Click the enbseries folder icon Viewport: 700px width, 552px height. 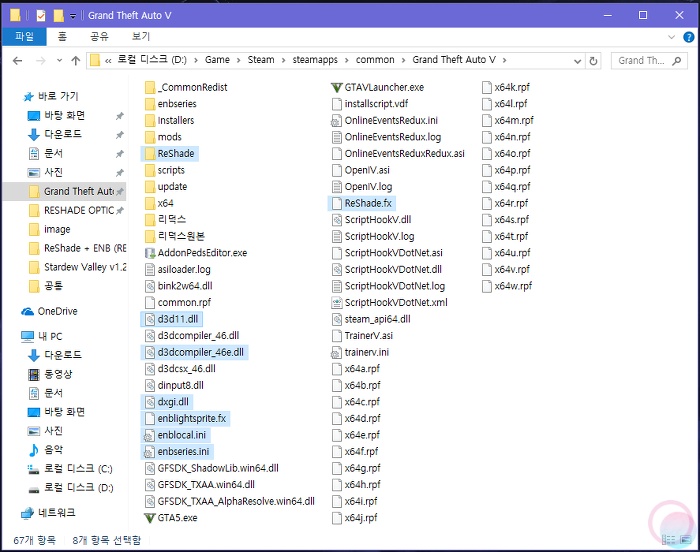tap(150, 104)
